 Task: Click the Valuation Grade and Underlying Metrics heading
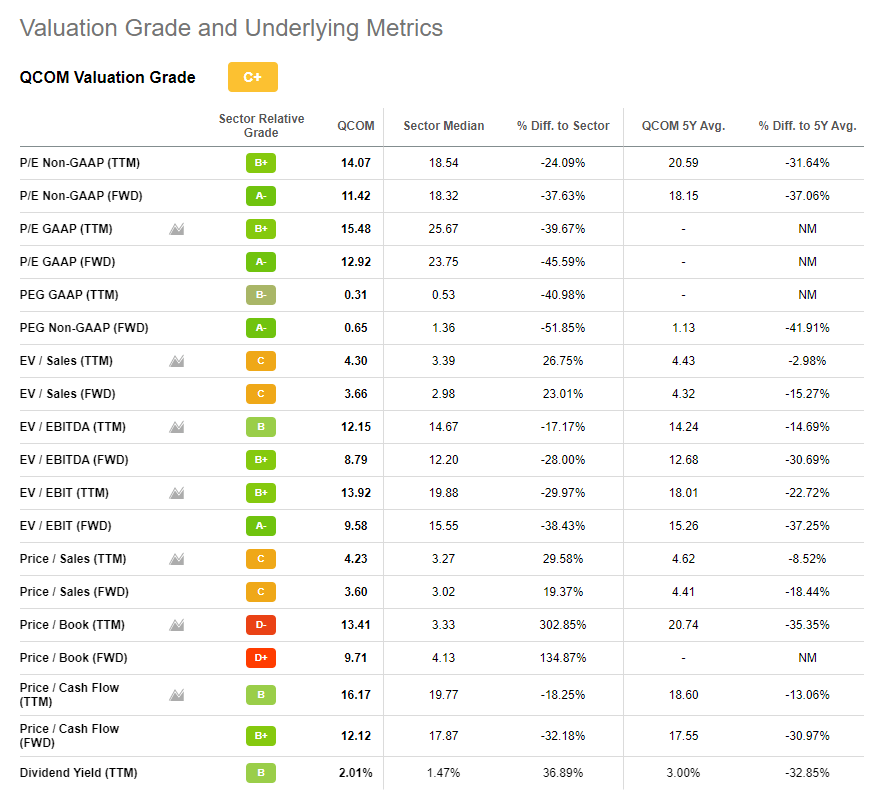(231, 28)
